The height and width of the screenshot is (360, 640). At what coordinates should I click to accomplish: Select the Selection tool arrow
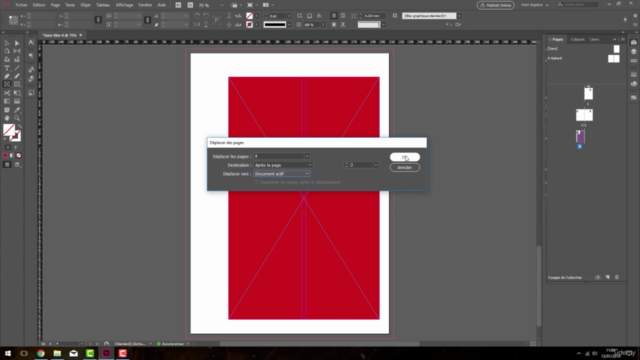click(7, 43)
